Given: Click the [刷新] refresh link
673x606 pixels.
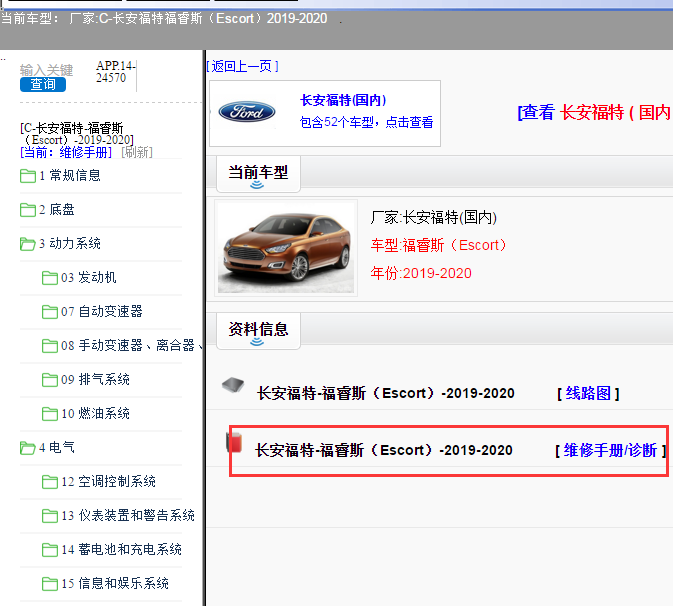Looking at the screenshot, I should [x=137, y=152].
